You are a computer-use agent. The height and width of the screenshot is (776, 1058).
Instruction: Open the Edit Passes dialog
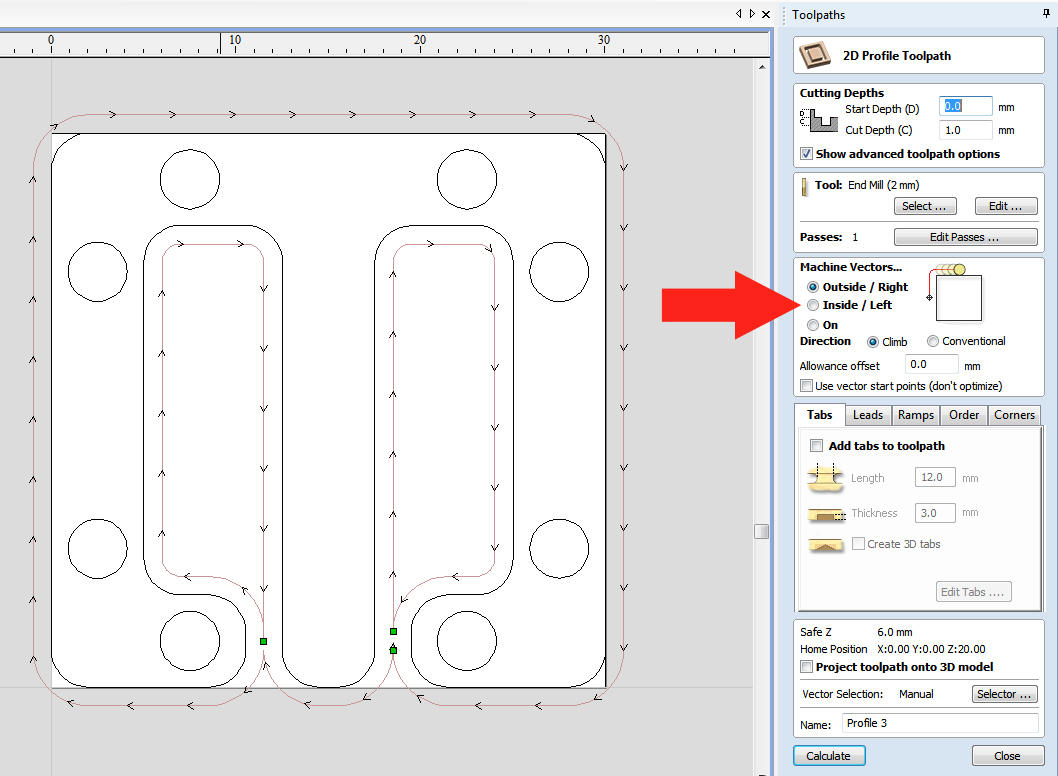coord(965,238)
